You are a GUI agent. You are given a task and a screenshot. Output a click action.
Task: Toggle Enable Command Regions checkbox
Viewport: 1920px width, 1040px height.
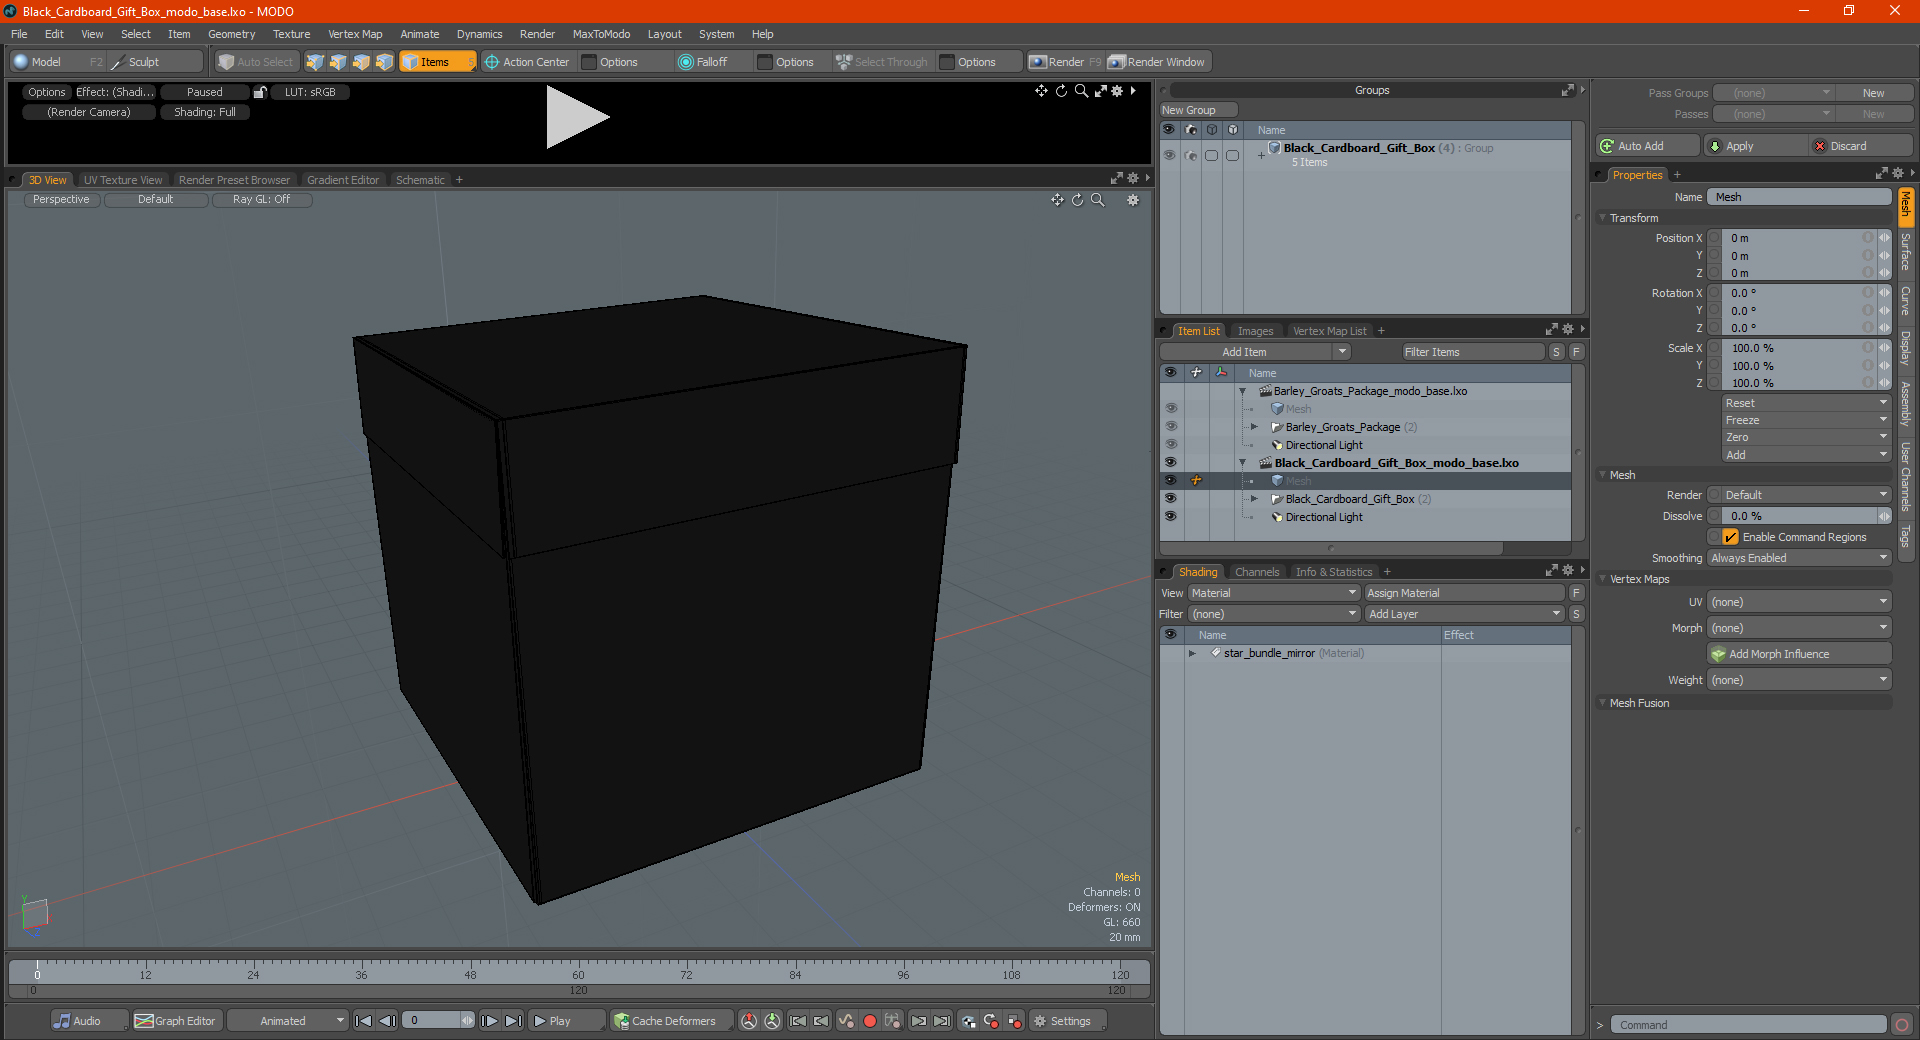[1731, 537]
